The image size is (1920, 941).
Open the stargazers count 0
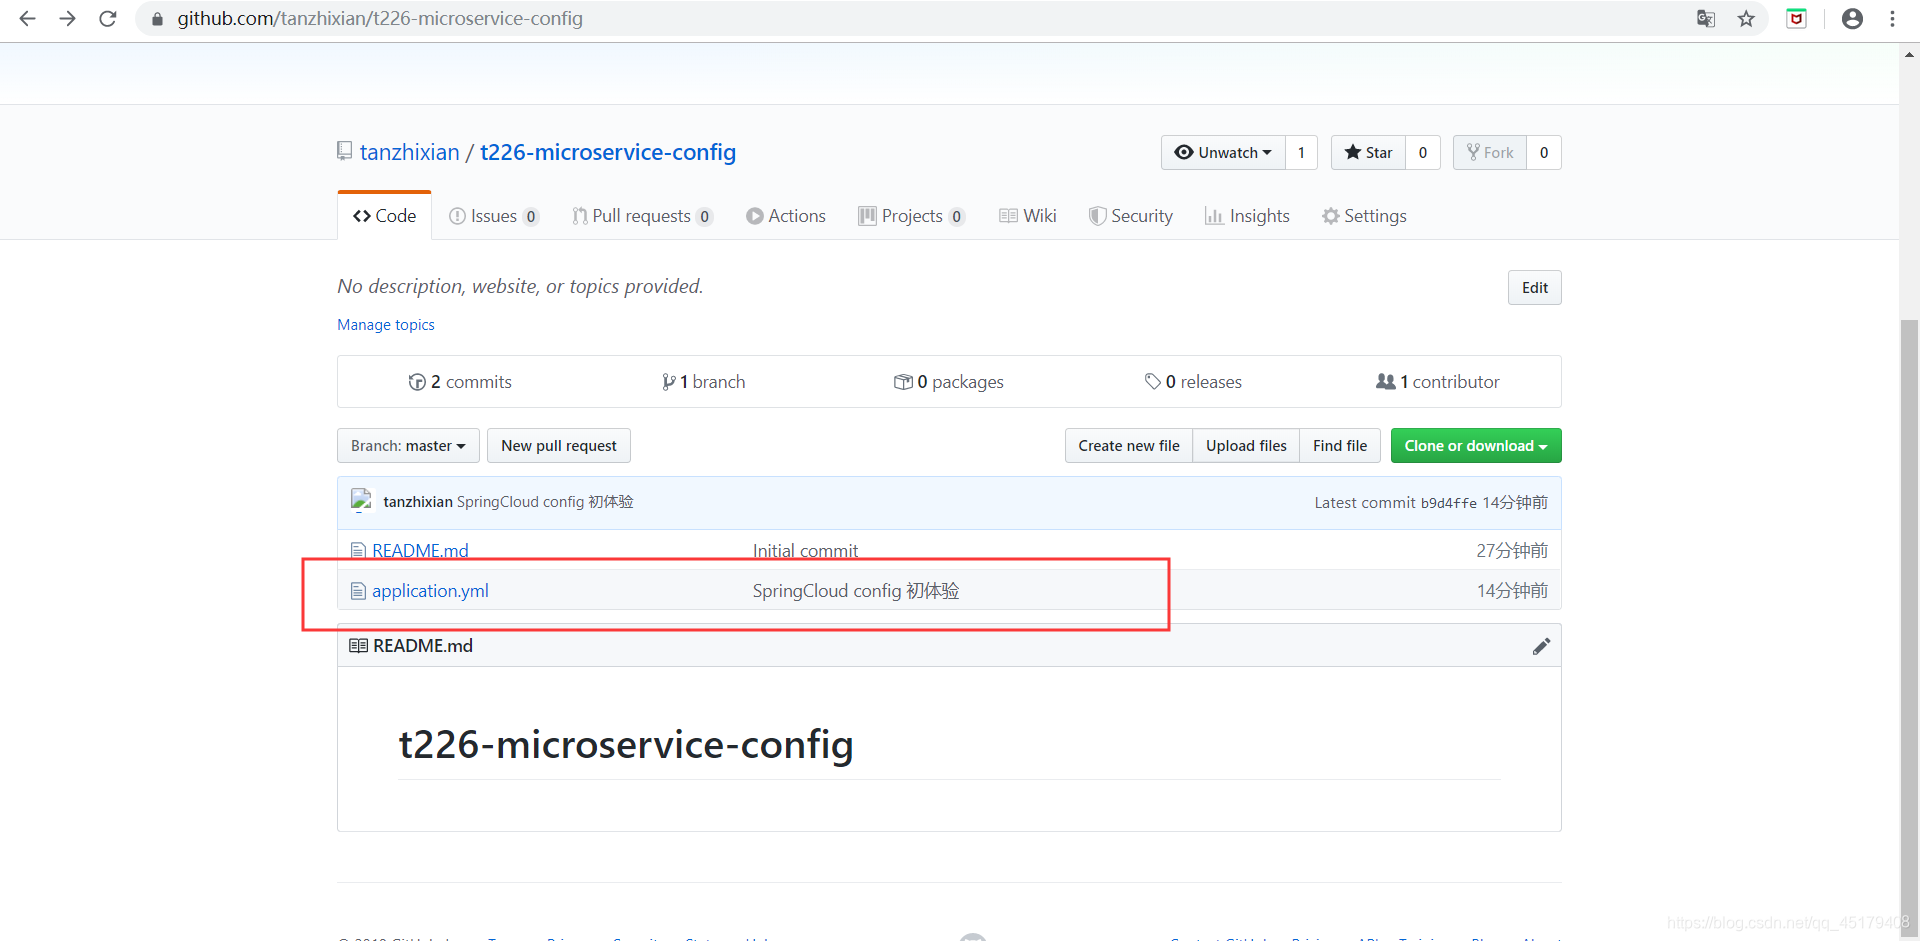[1423, 152]
